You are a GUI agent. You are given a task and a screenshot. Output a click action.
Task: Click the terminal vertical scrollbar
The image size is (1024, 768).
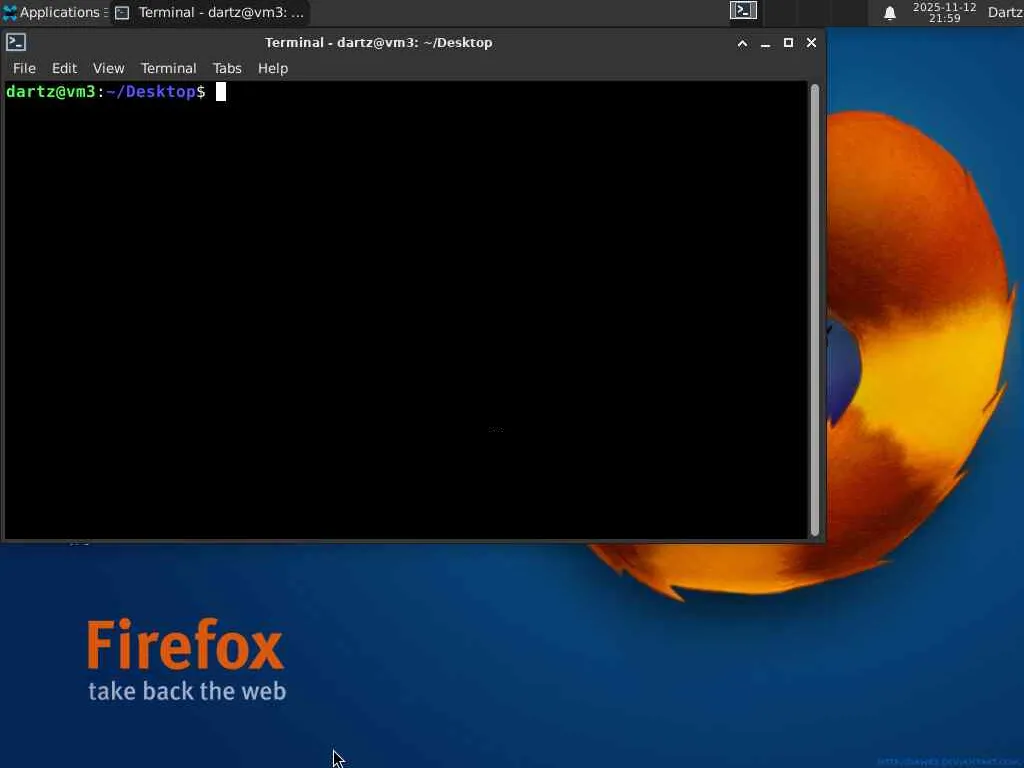[x=814, y=310]
